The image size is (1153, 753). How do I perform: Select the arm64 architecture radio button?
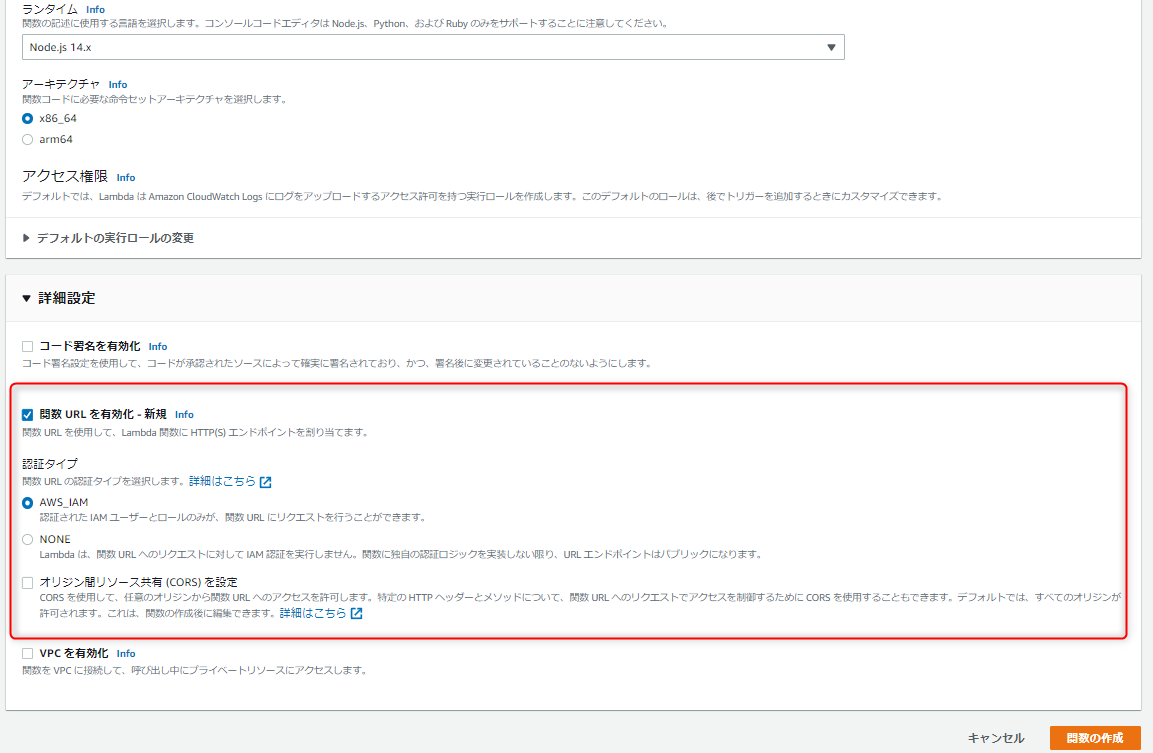point(29,139)
